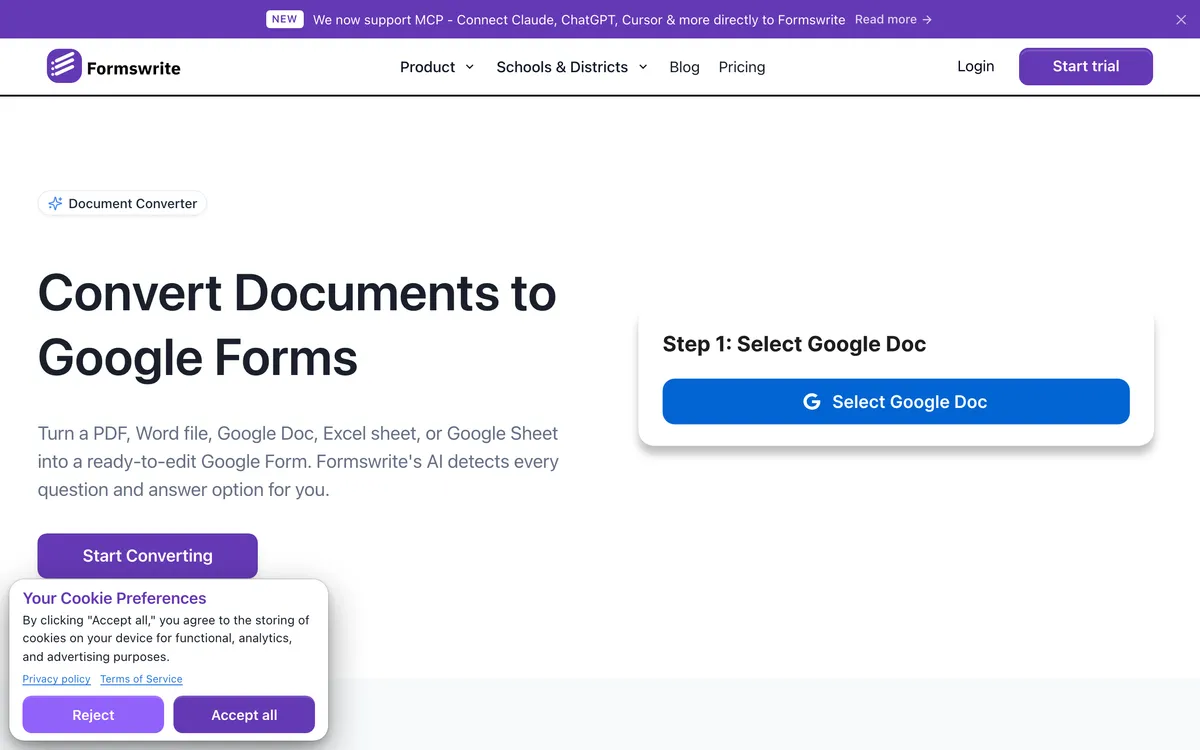Click the Select Google Doc button
Viewport: 1200px width, 750px height.
tap(896, 402)
